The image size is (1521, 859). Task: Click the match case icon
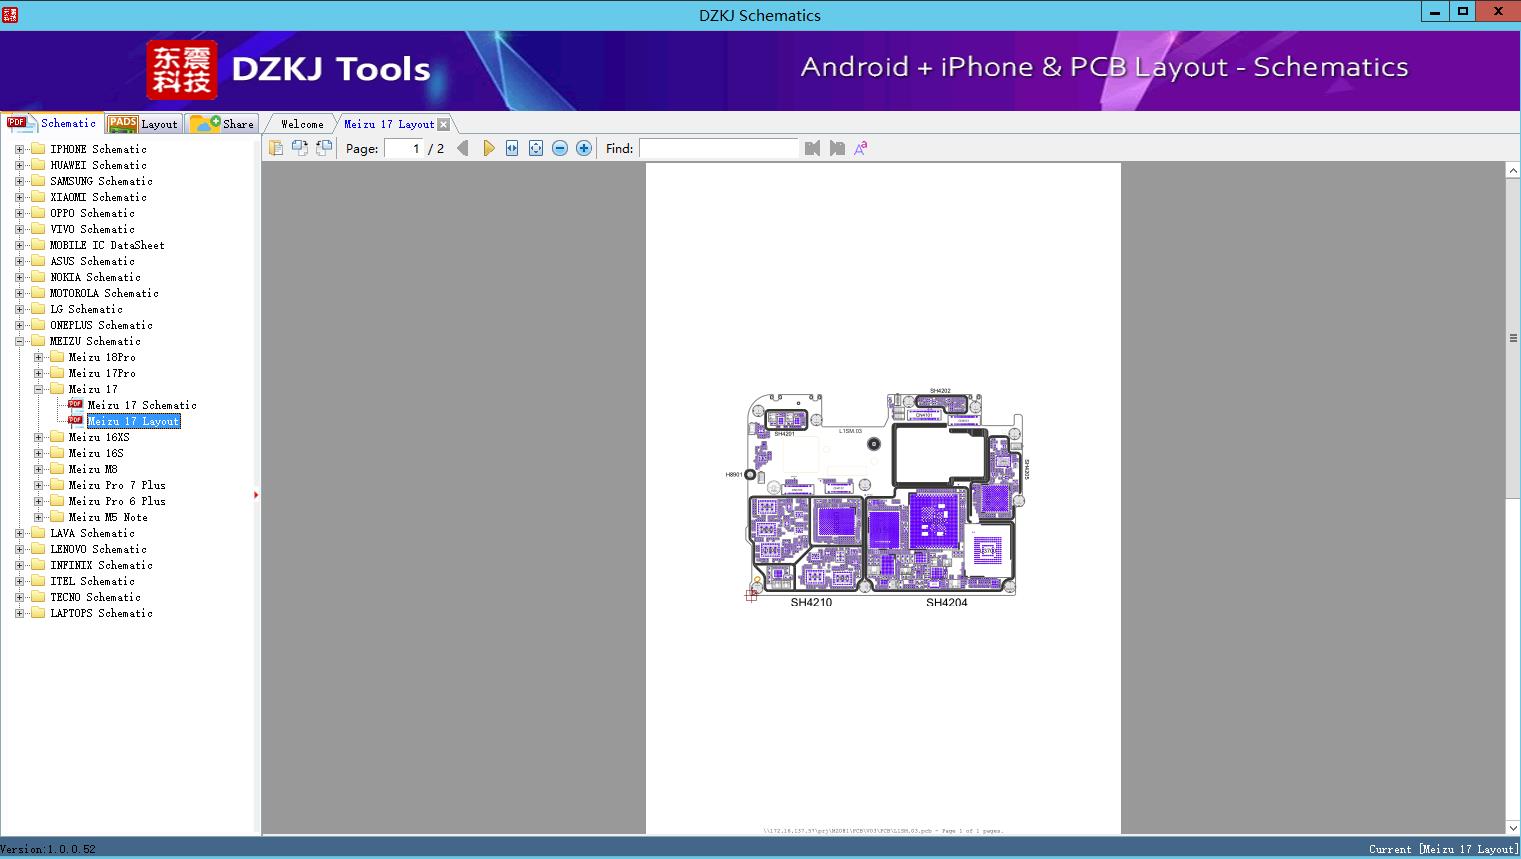pos(860,148)
